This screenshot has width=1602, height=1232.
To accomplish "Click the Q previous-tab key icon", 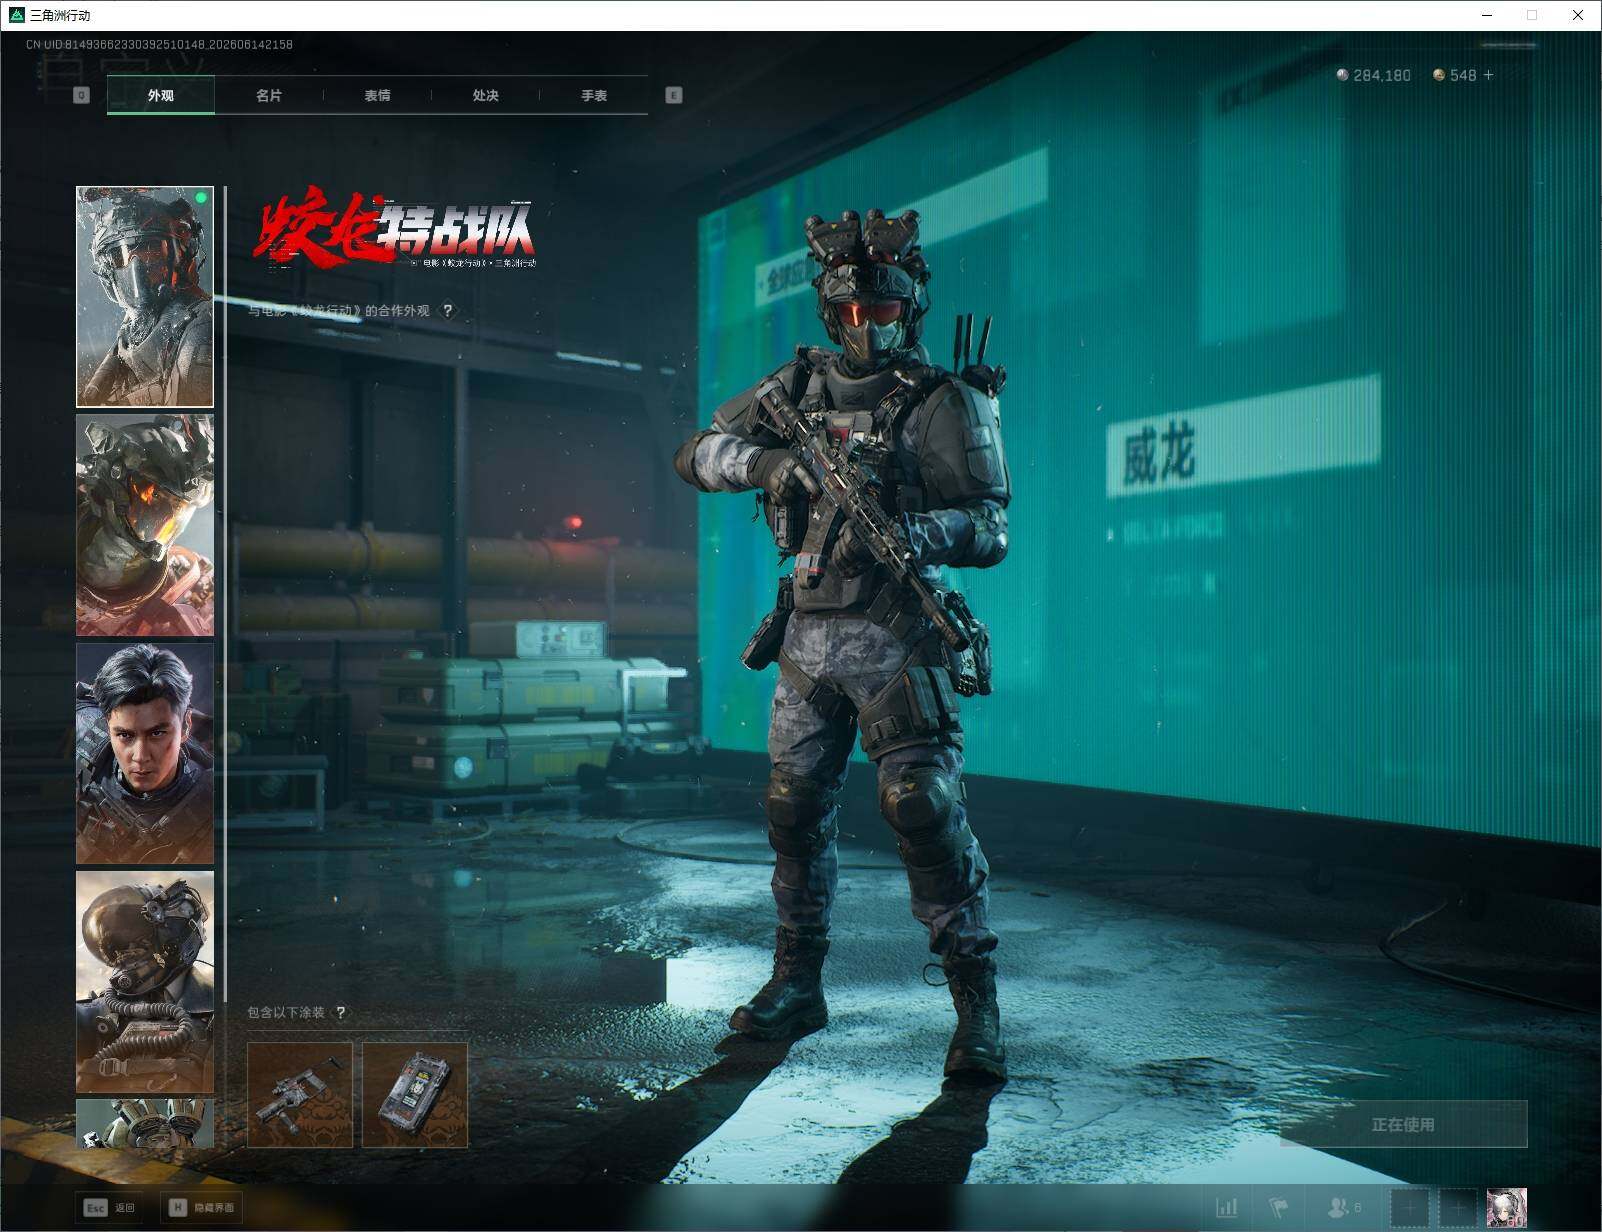I will [82, 95].
